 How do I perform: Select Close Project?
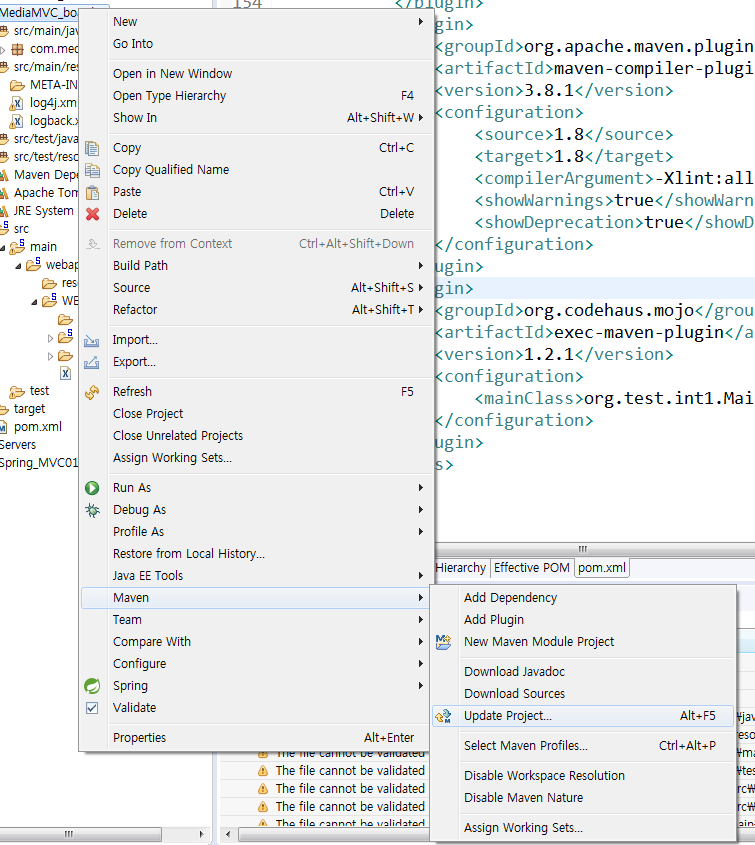pyautogui.click(x=256, y=414)
